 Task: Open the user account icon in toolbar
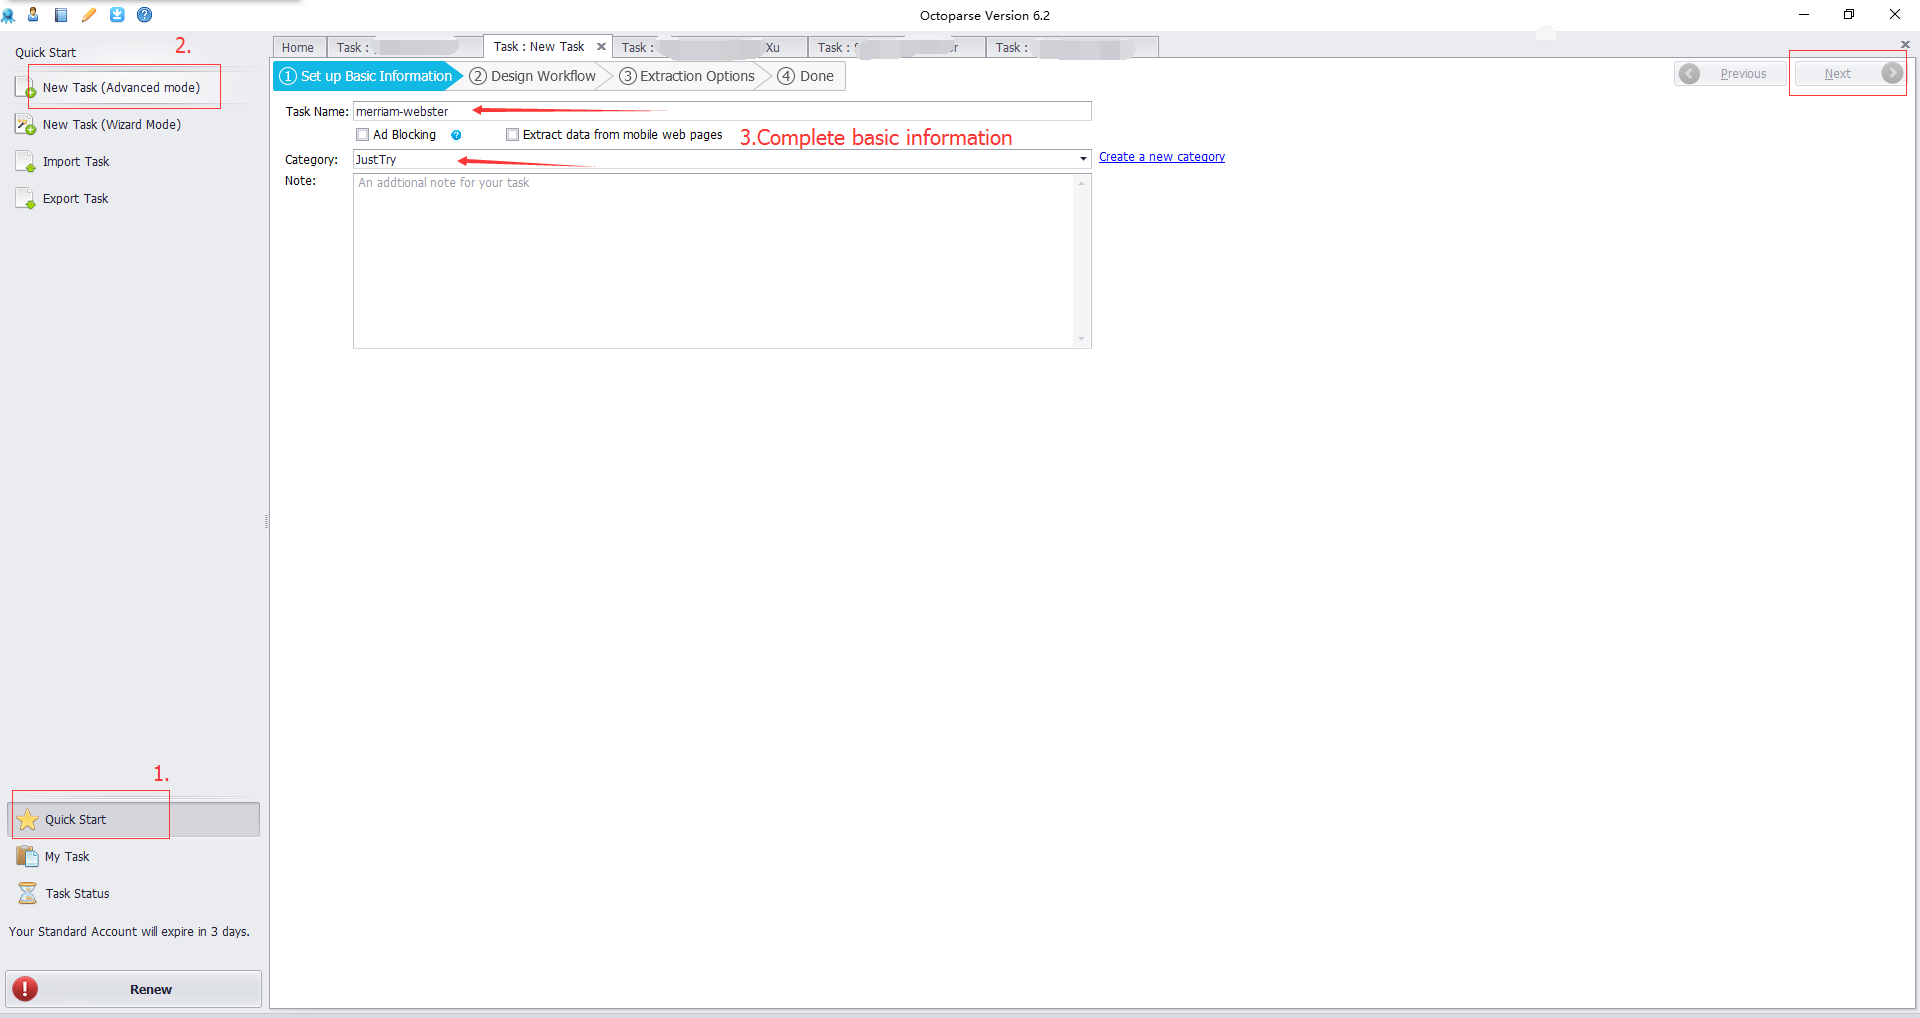click(x=33, y=15)
